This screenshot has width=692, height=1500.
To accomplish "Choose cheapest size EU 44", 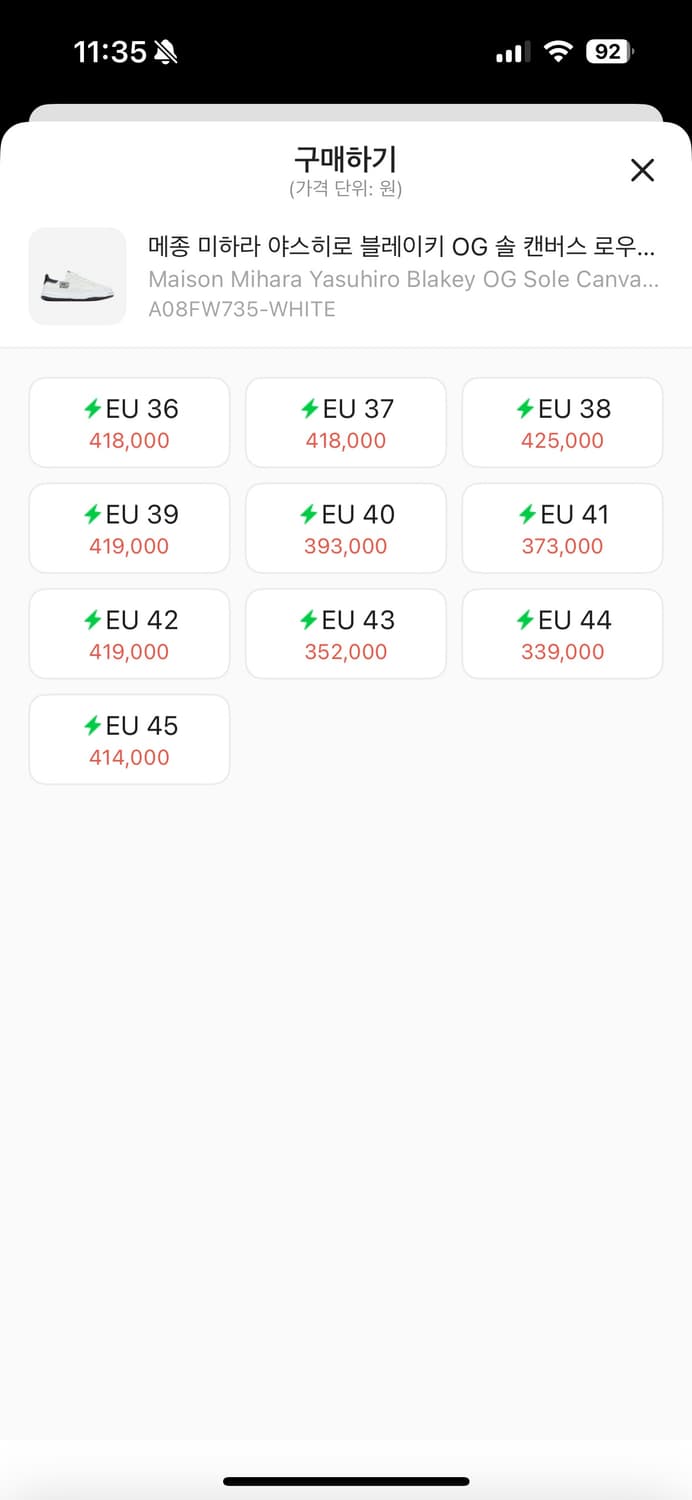I will pyautogui.click(x=562, y=634).
